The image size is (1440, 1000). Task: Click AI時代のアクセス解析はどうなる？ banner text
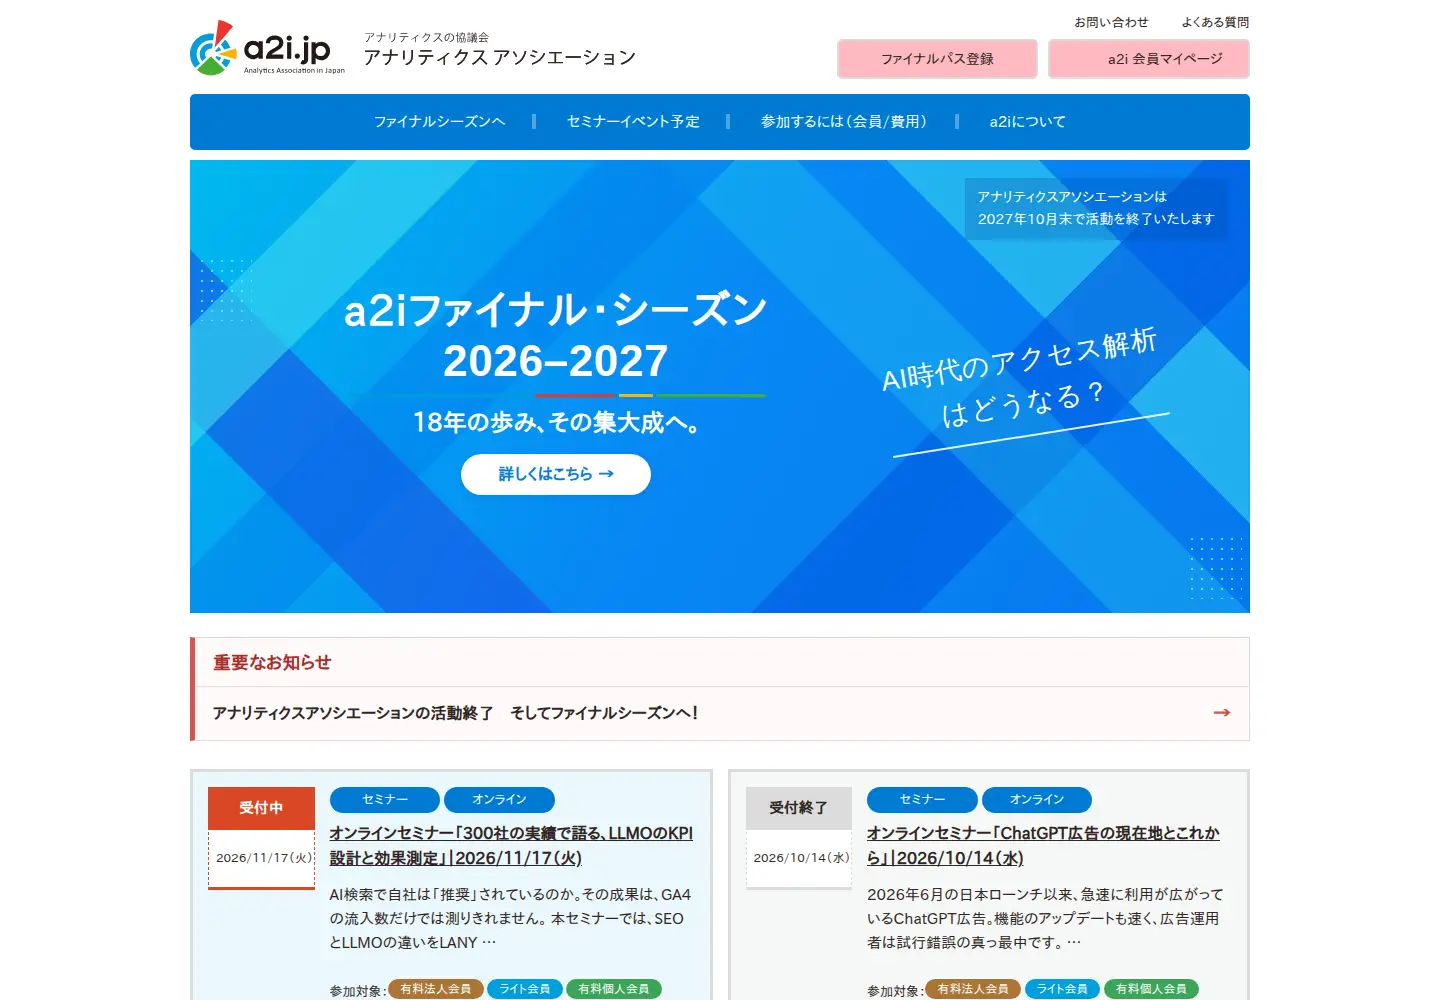pyautogui.click(x=1020, y=378)
